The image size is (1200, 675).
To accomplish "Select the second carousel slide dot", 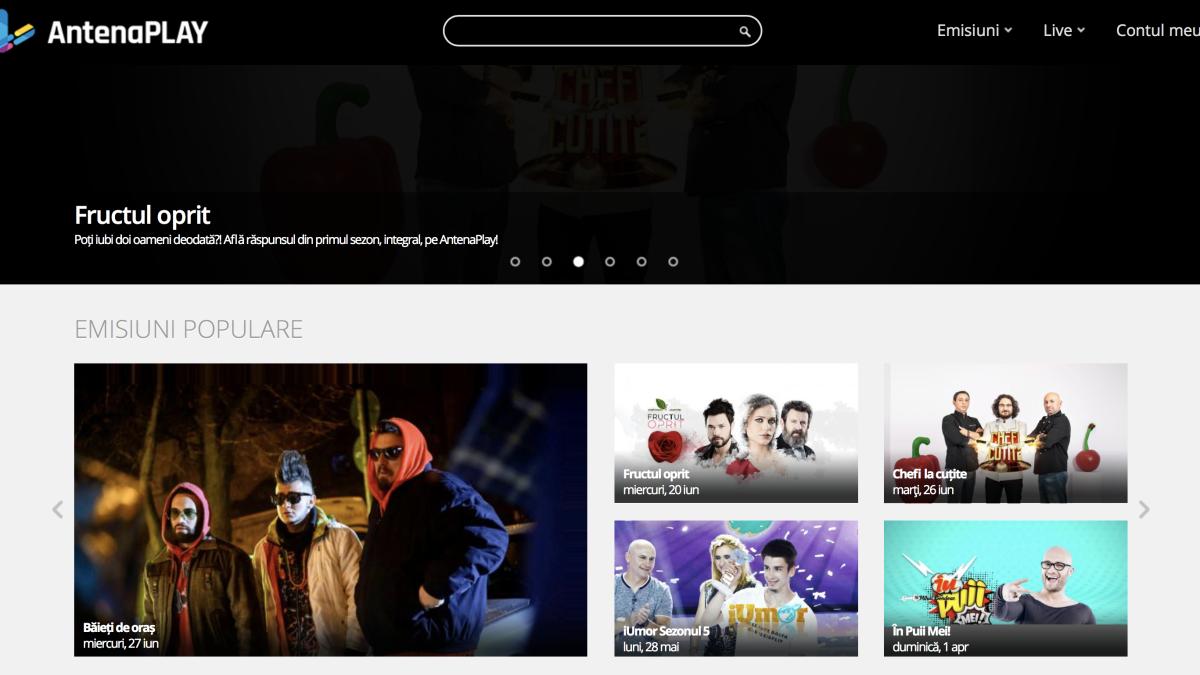I will tap(547, 262).
